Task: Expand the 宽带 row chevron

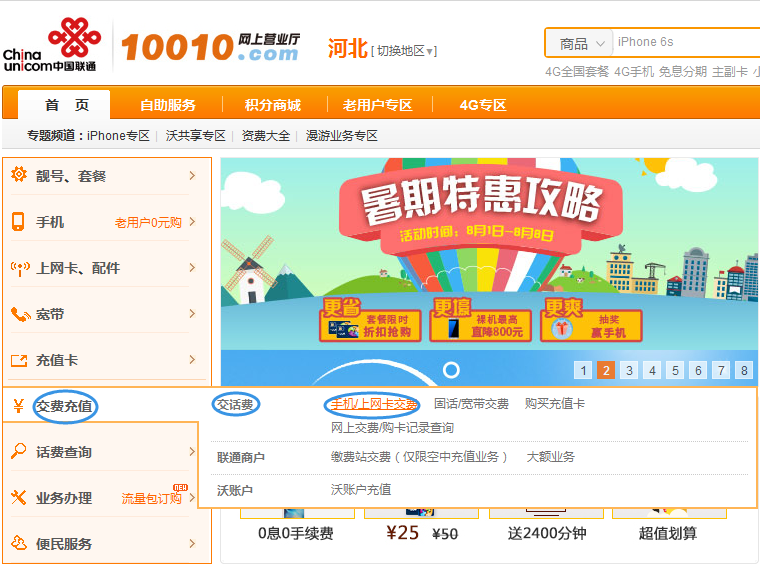Action: pyautogui.click(x=192, y=314)
